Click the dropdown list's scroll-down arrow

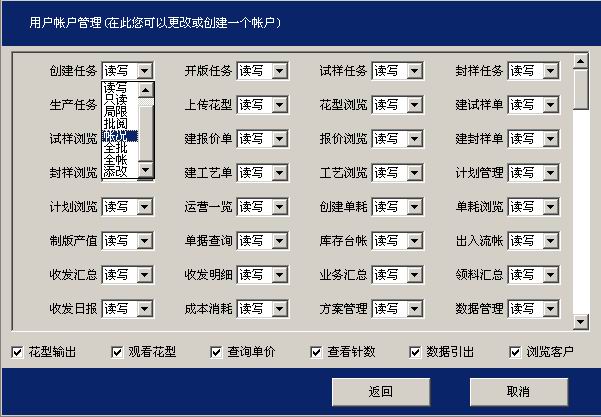click(x=146, y=171)
